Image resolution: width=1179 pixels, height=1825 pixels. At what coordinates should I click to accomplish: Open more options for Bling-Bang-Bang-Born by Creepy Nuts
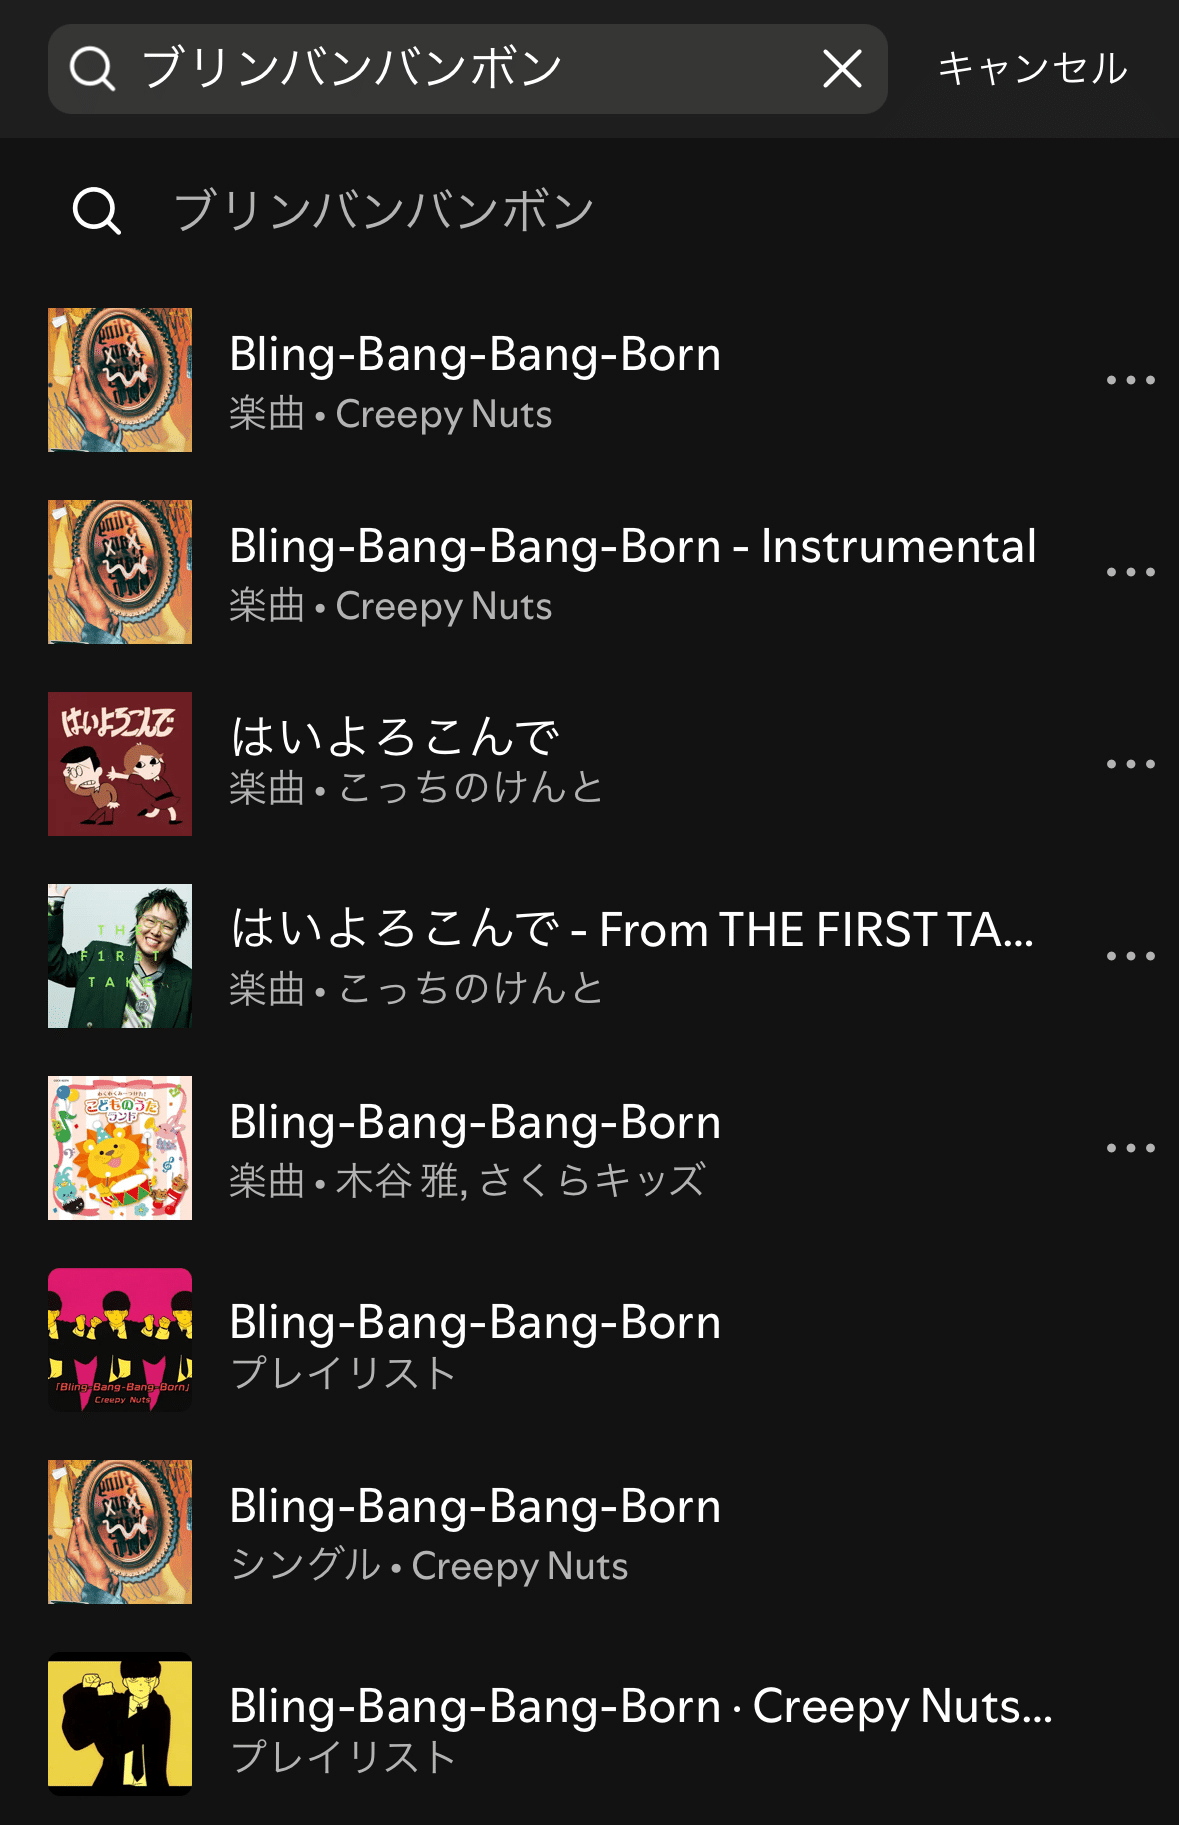click(x=1130, y=380)
